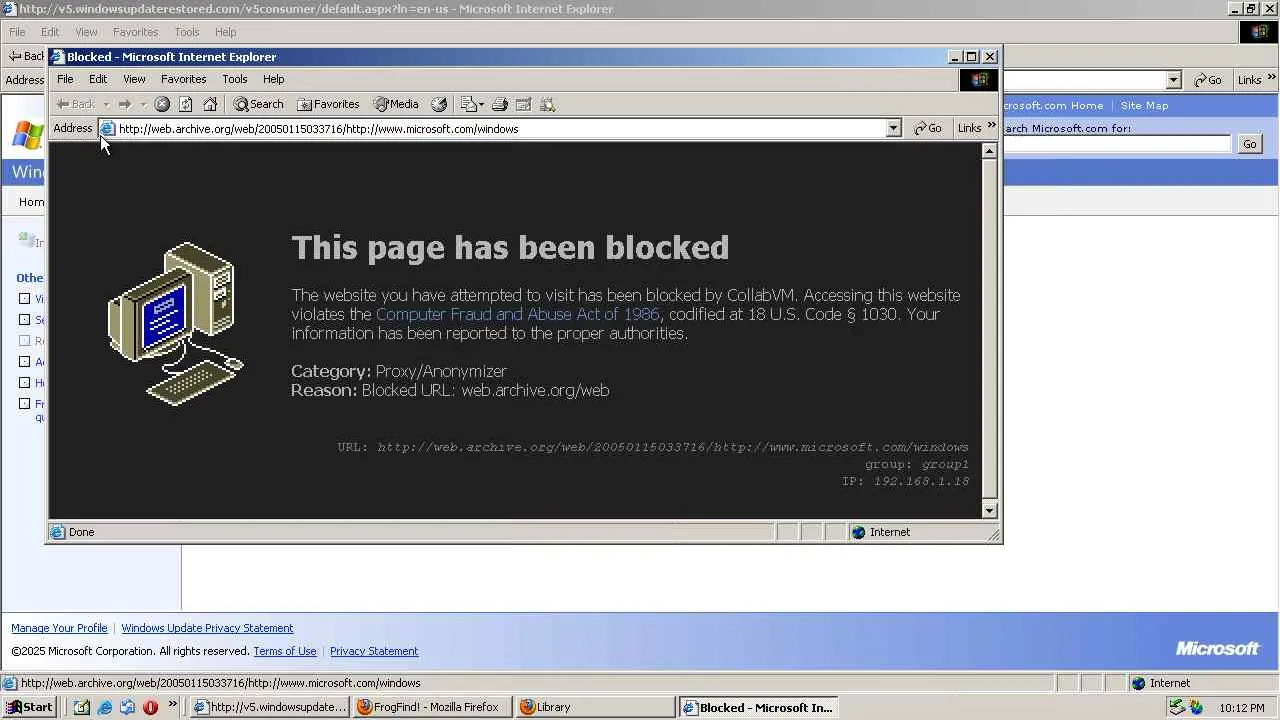
Task: Click the address field showing the web.archive.org URL
Action: point(501,128)
